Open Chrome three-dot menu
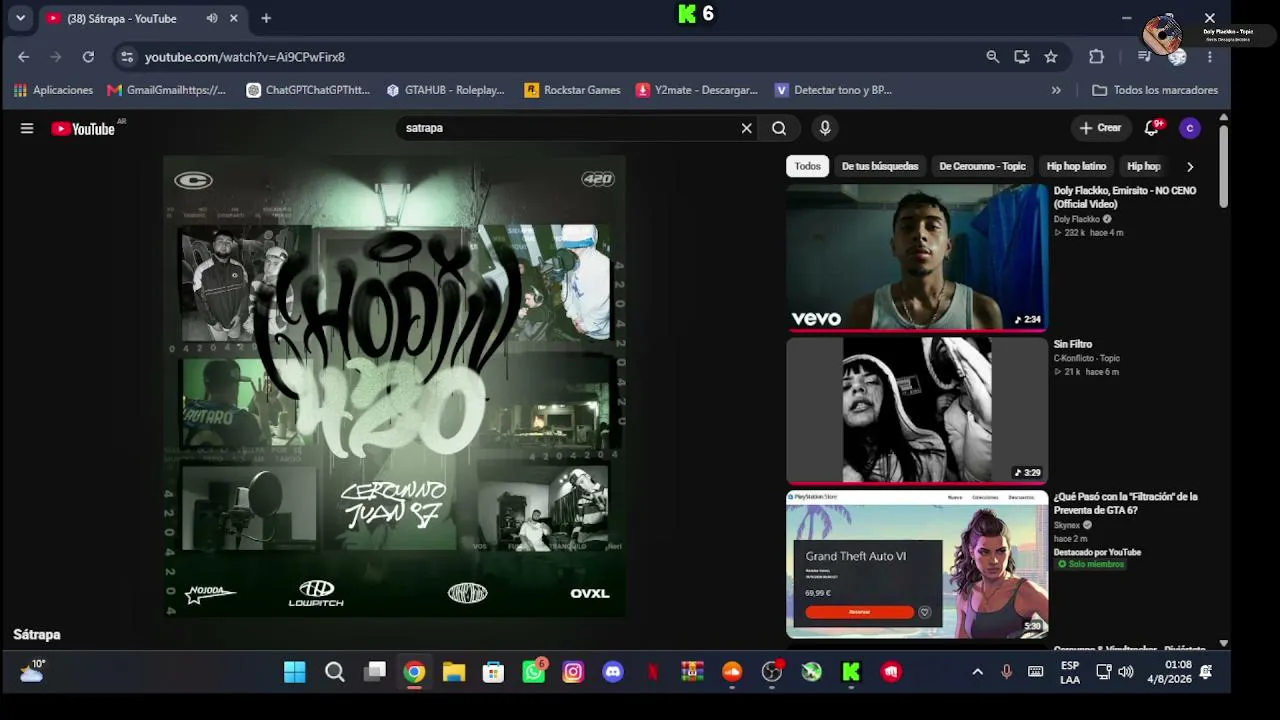 1210,57
